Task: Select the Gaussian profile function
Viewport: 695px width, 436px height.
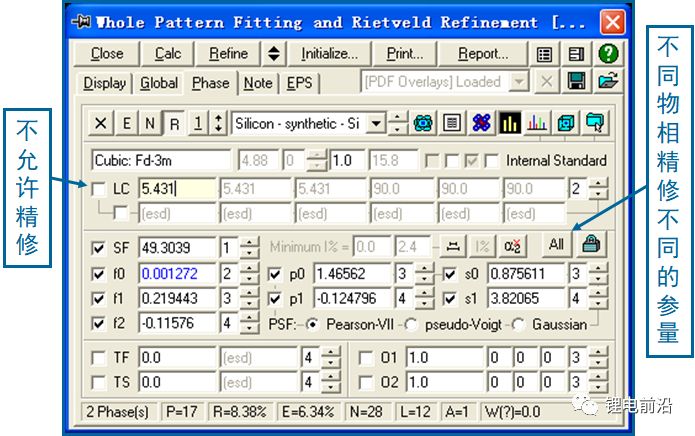Action: tap(519, 325)
